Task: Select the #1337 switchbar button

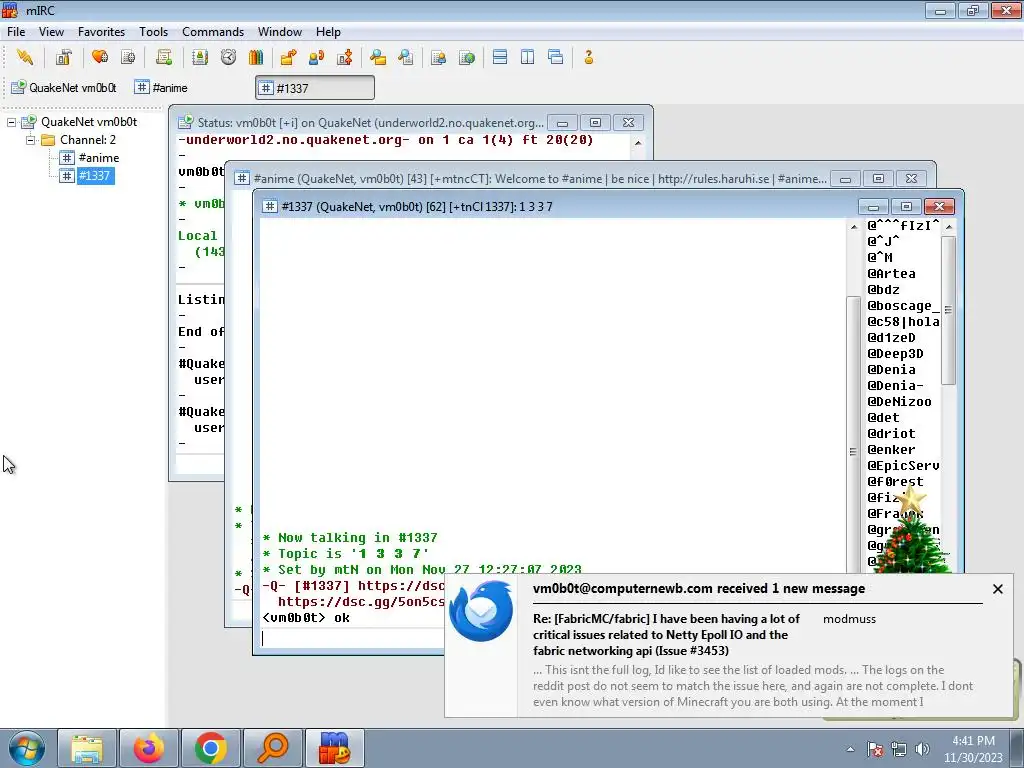Action: click(315, 88)
